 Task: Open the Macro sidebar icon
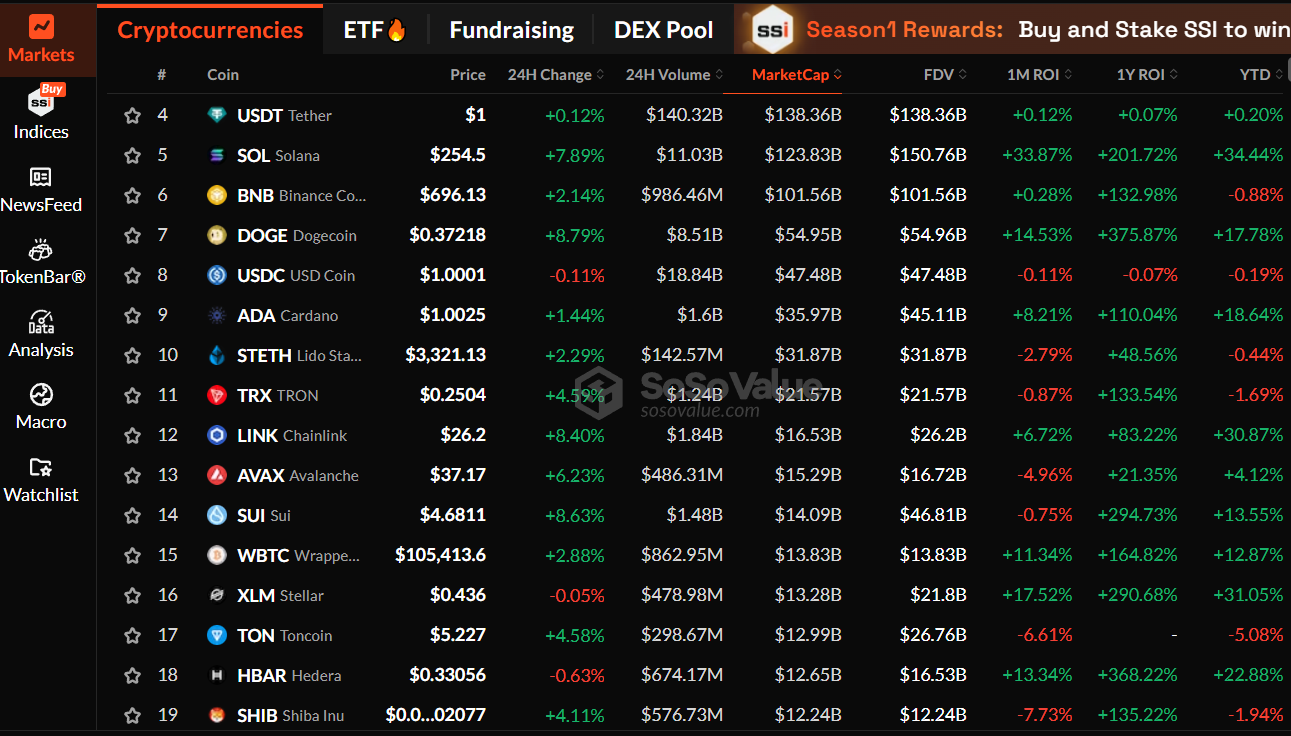[x=41, y=394]
